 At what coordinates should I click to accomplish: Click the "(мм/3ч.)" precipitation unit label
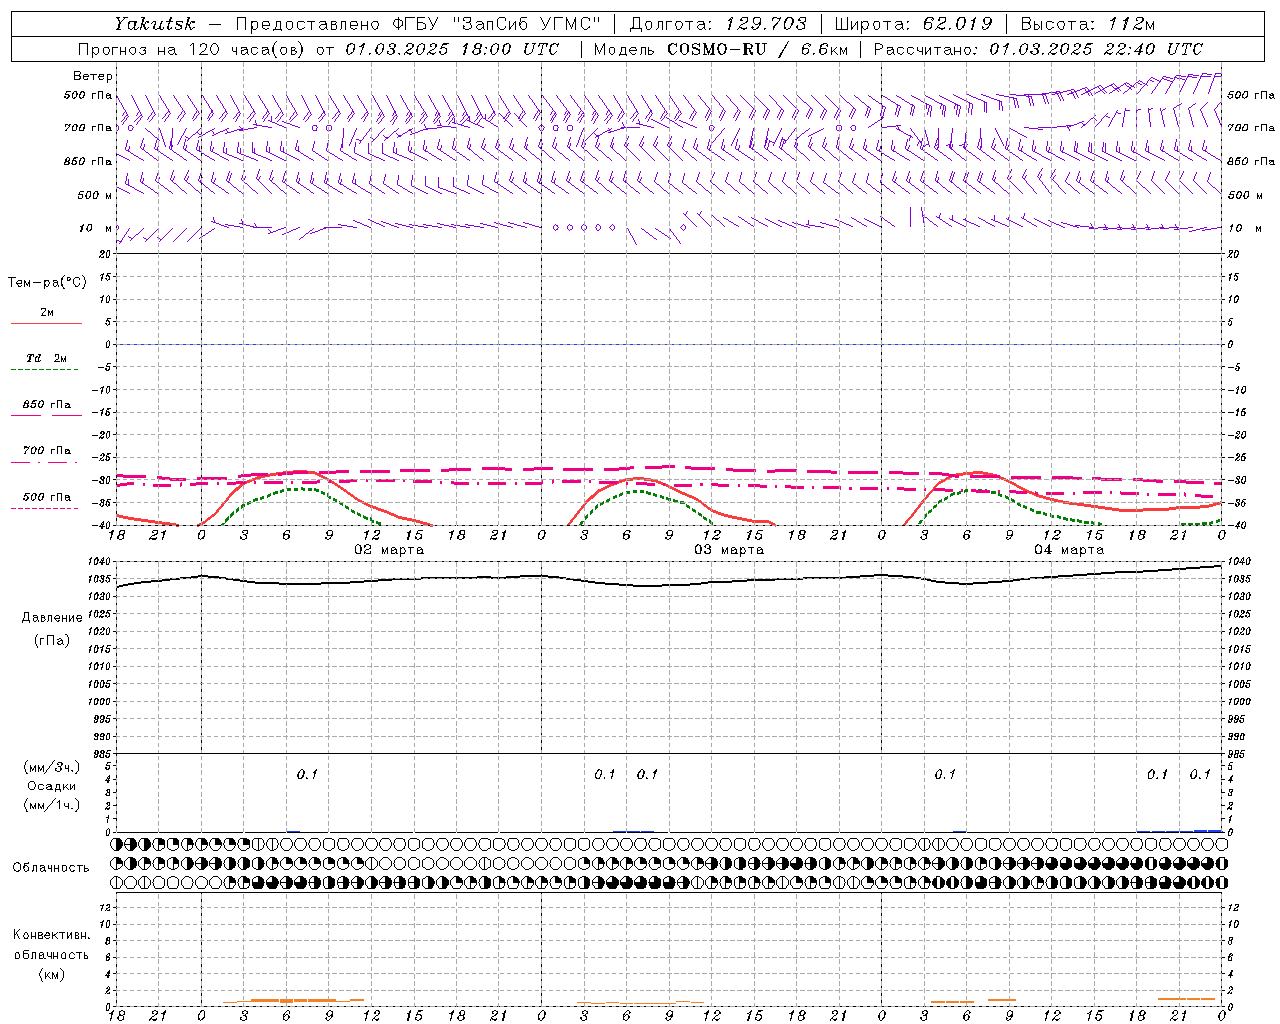(52, 767)
